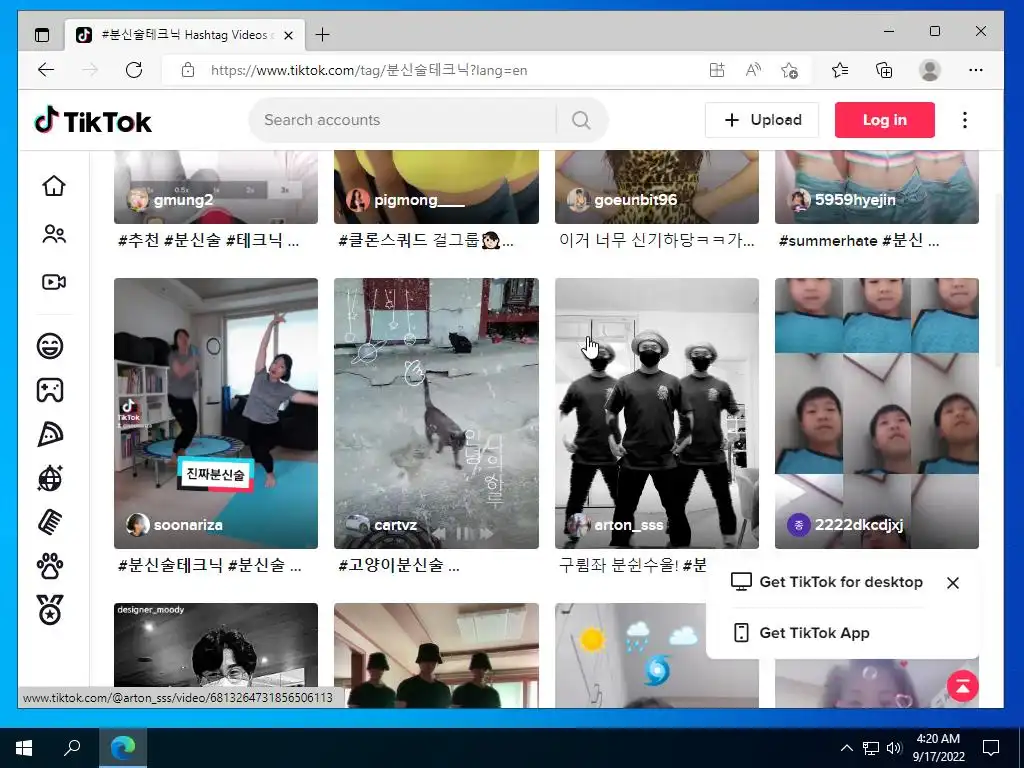Open the 5959hyejin video thumbnail
The image size is (1024, 768).
tap(876, 187)
